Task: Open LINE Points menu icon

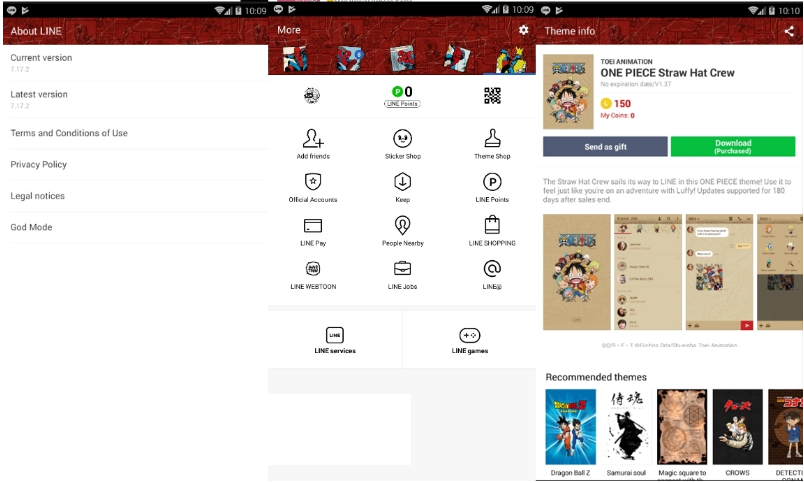Action: (x=492, y=188)
